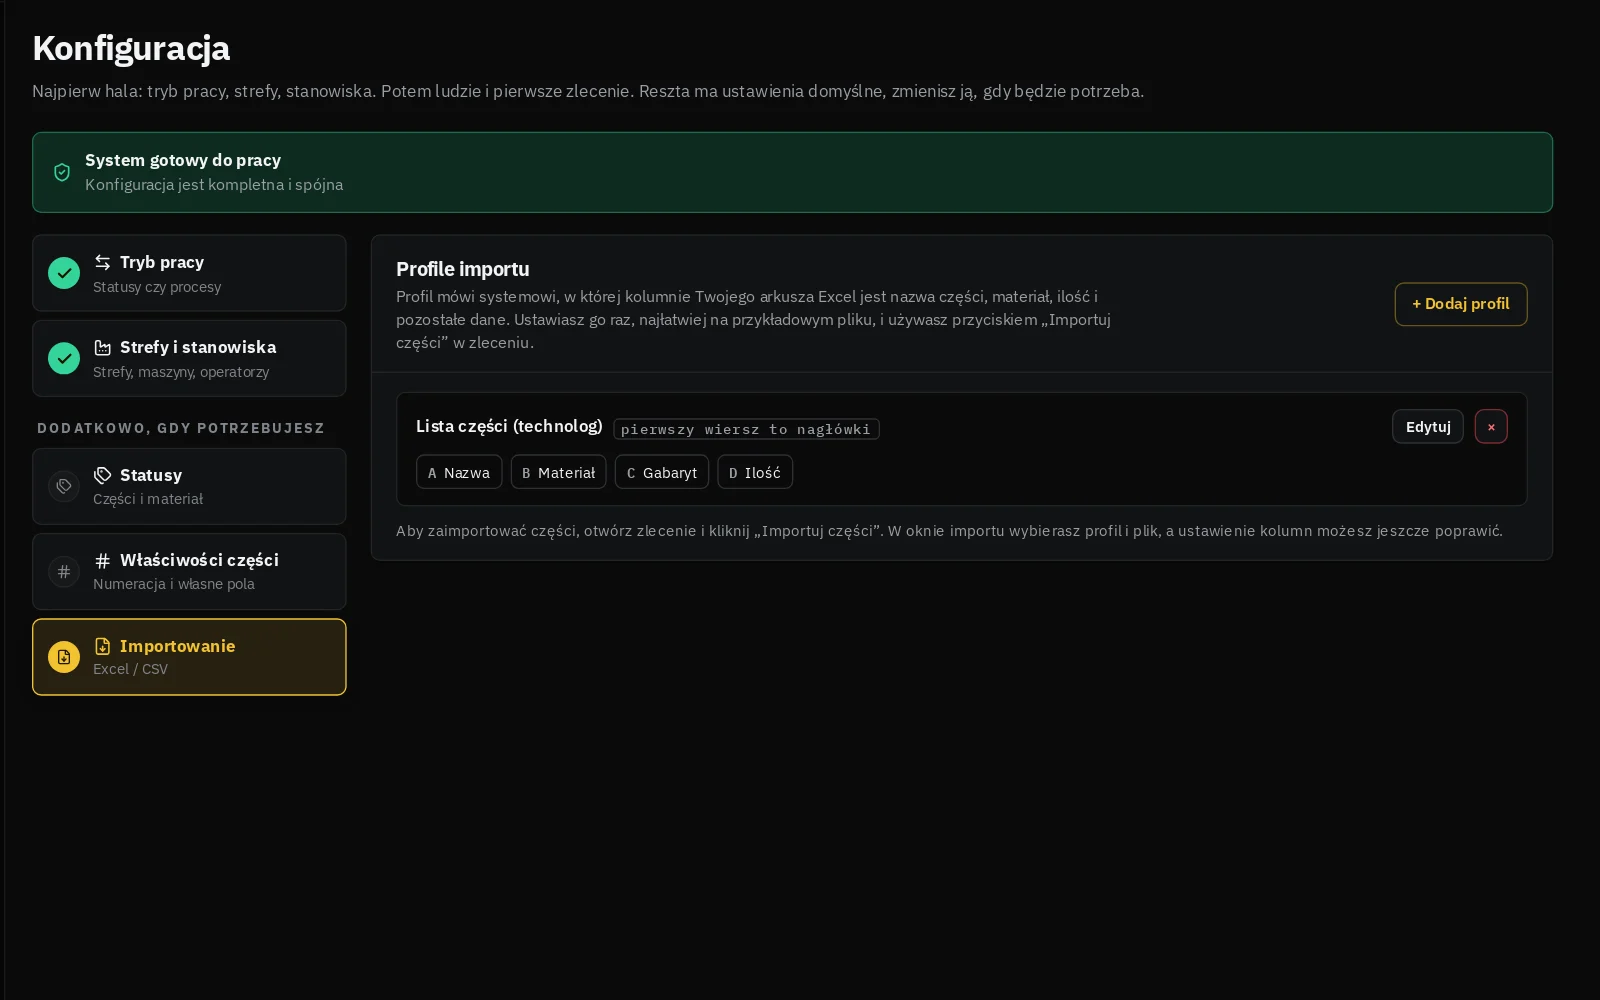Click the column B Materiał chip
Image resolution: width=1600 pixels, height=1000 pixels.
[x=559, y=472]
